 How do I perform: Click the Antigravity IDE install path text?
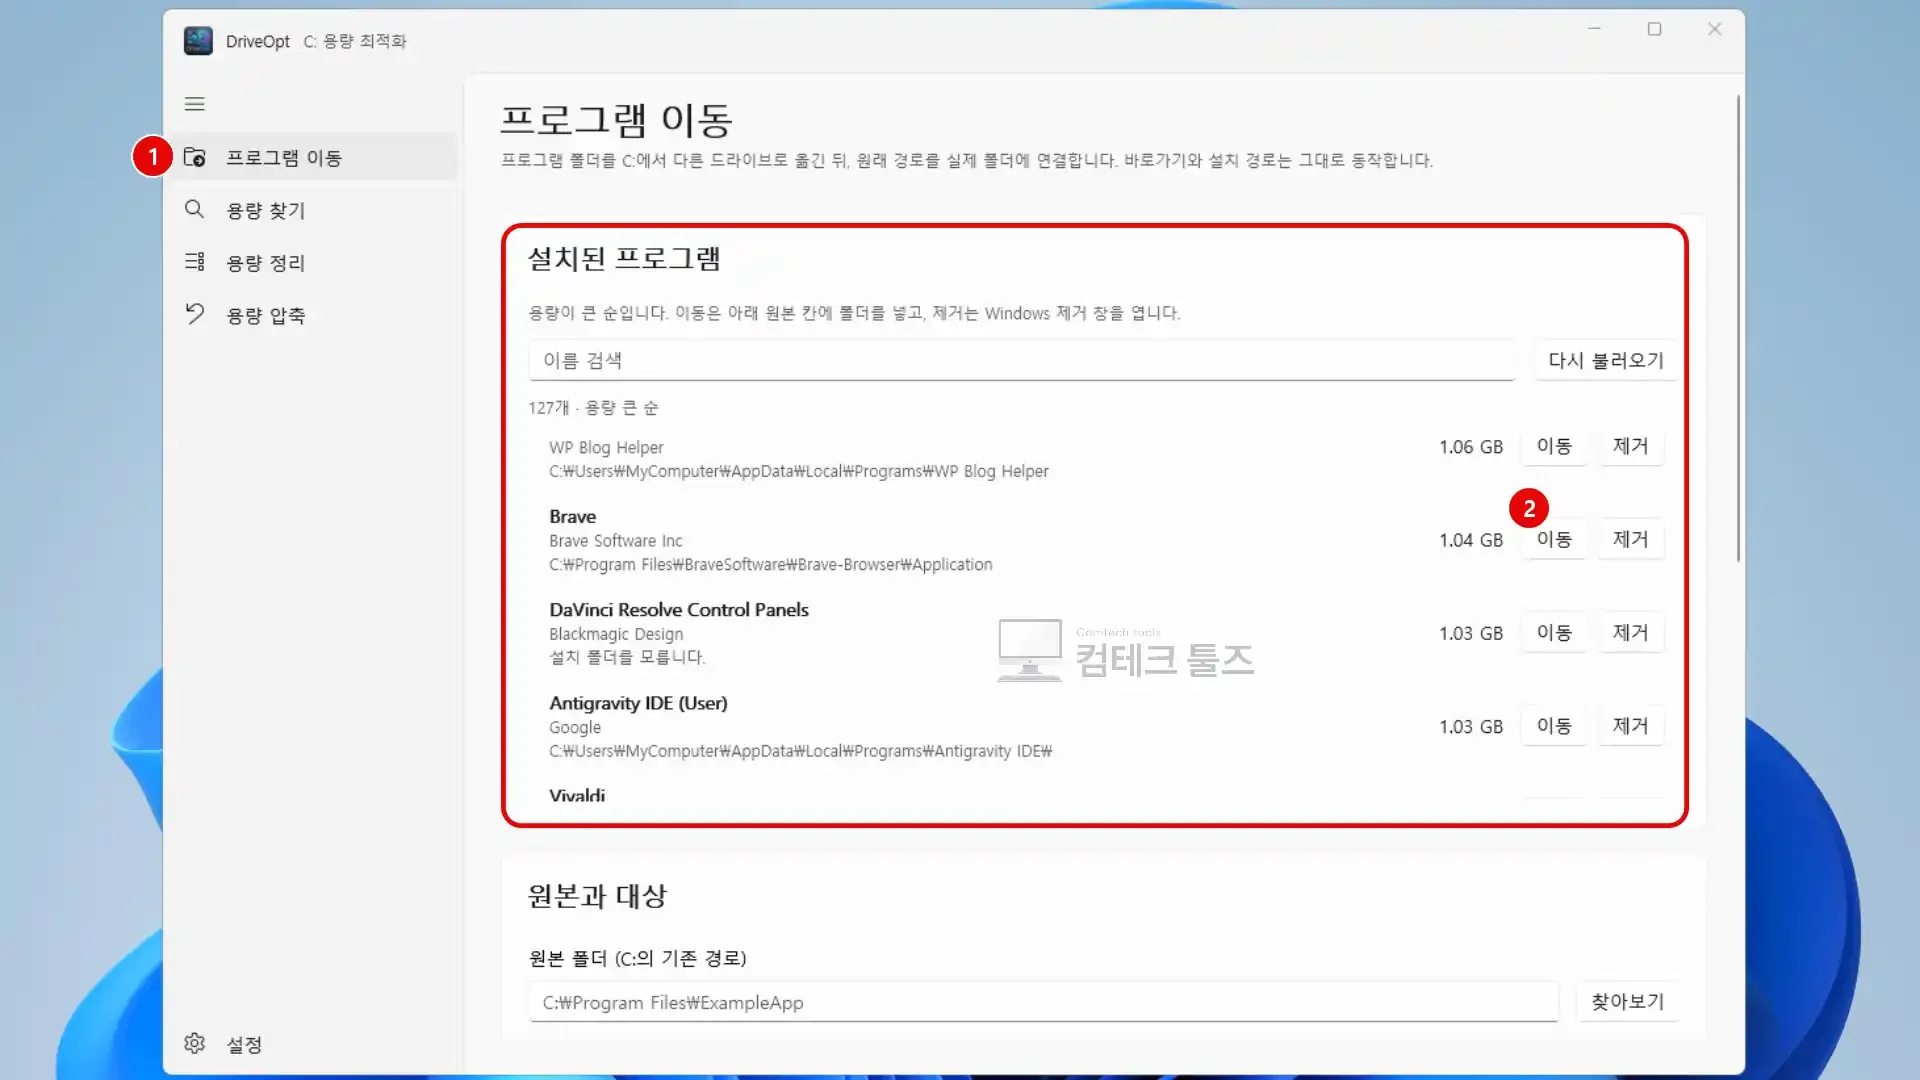[x=800, y=751]
